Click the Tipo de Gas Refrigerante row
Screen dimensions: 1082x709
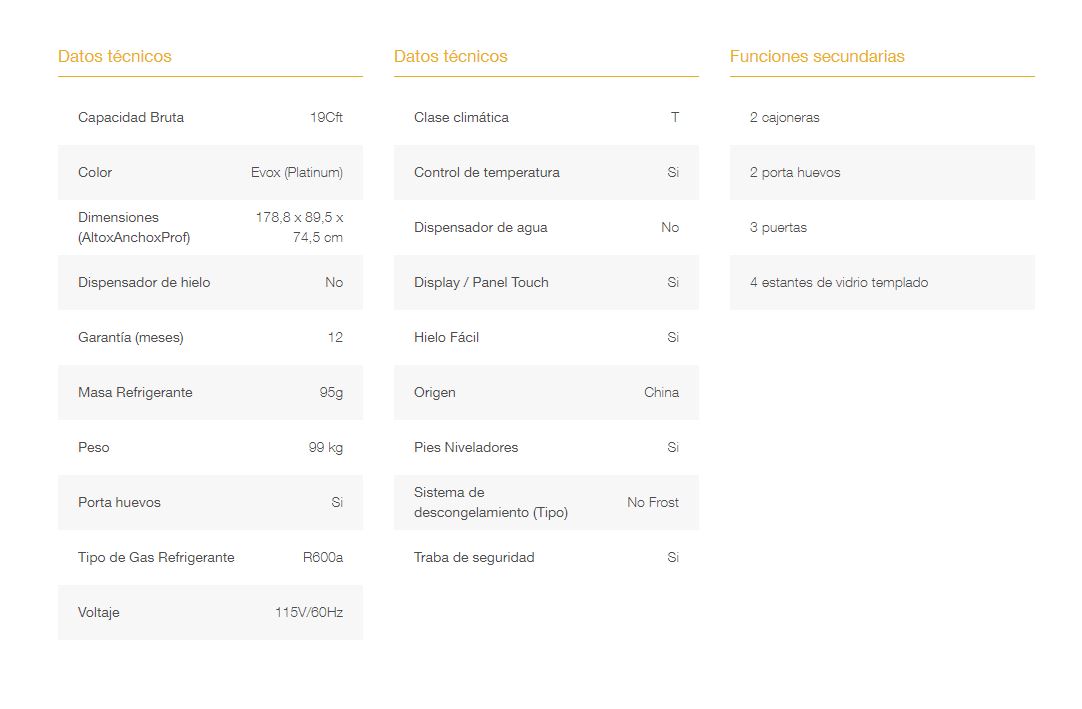click(210, 557)
